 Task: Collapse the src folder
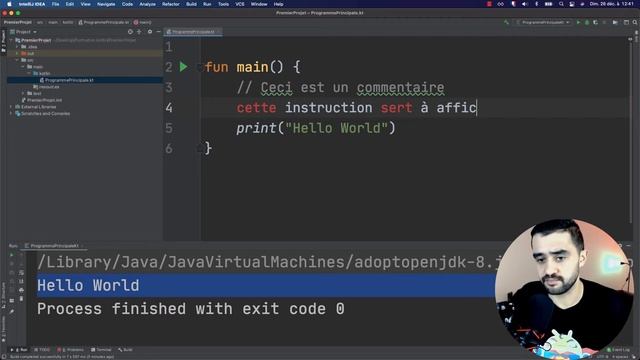pos(17,60)
